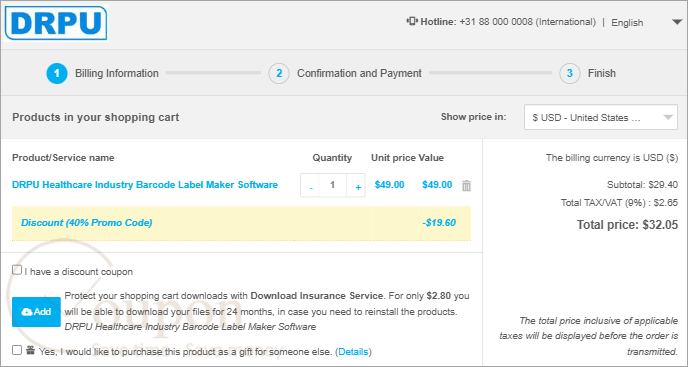Go to step 2 Confirmation and Payment

click(x=345, y=73)
